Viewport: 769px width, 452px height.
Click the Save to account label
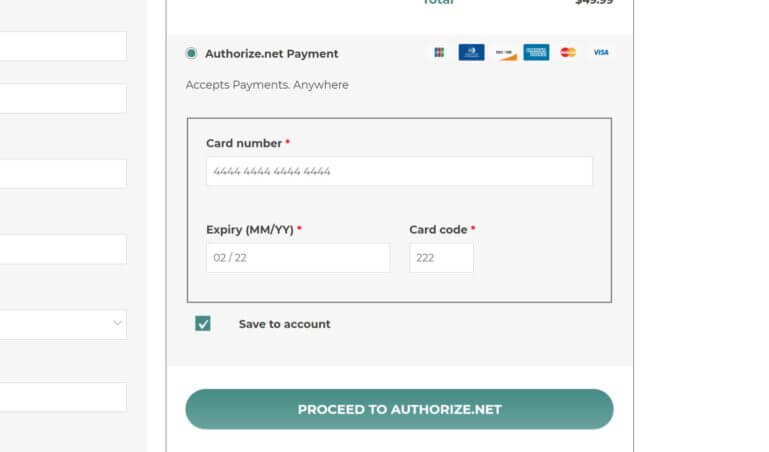[284, 324]
